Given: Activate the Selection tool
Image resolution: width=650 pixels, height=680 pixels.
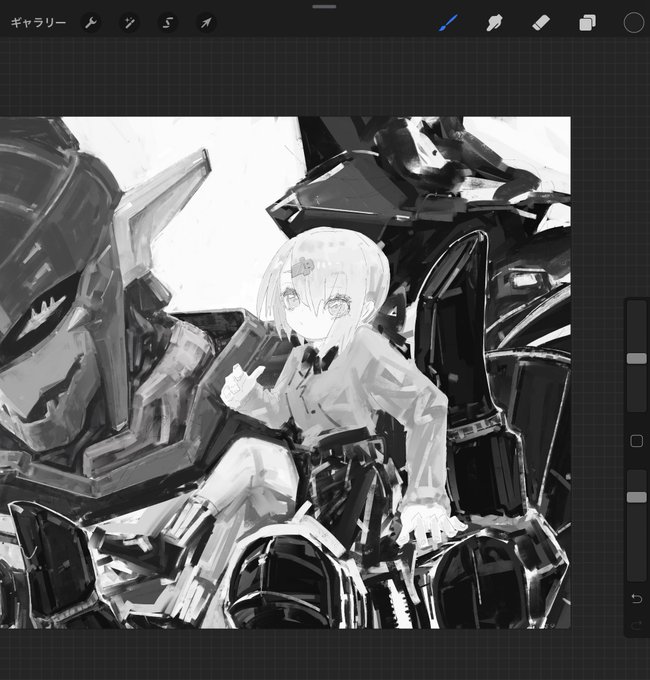Looking at the screenshot, I should coord(168,23).
